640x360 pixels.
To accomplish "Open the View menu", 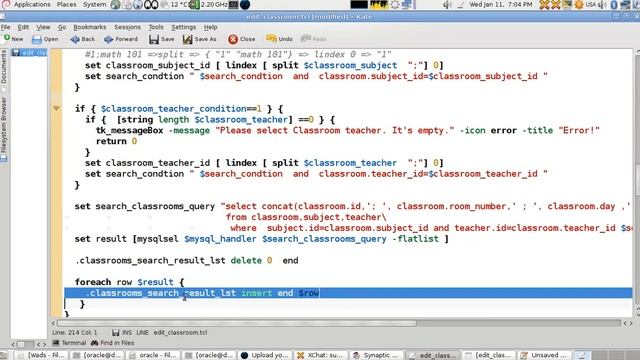I will point(43,27).
